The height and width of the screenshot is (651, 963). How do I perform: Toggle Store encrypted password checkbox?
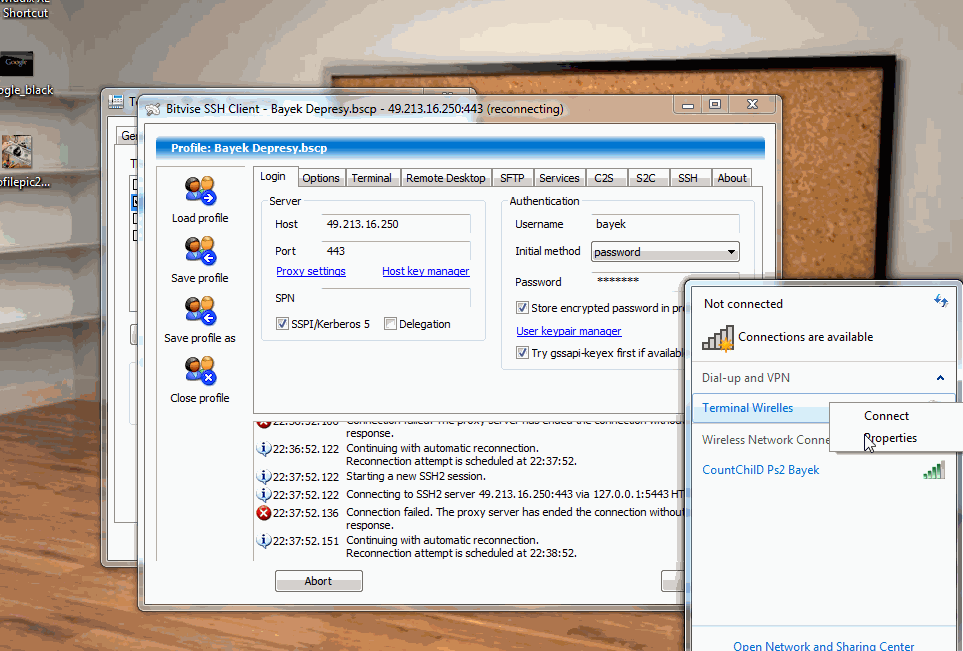click(x=522, y=308)
